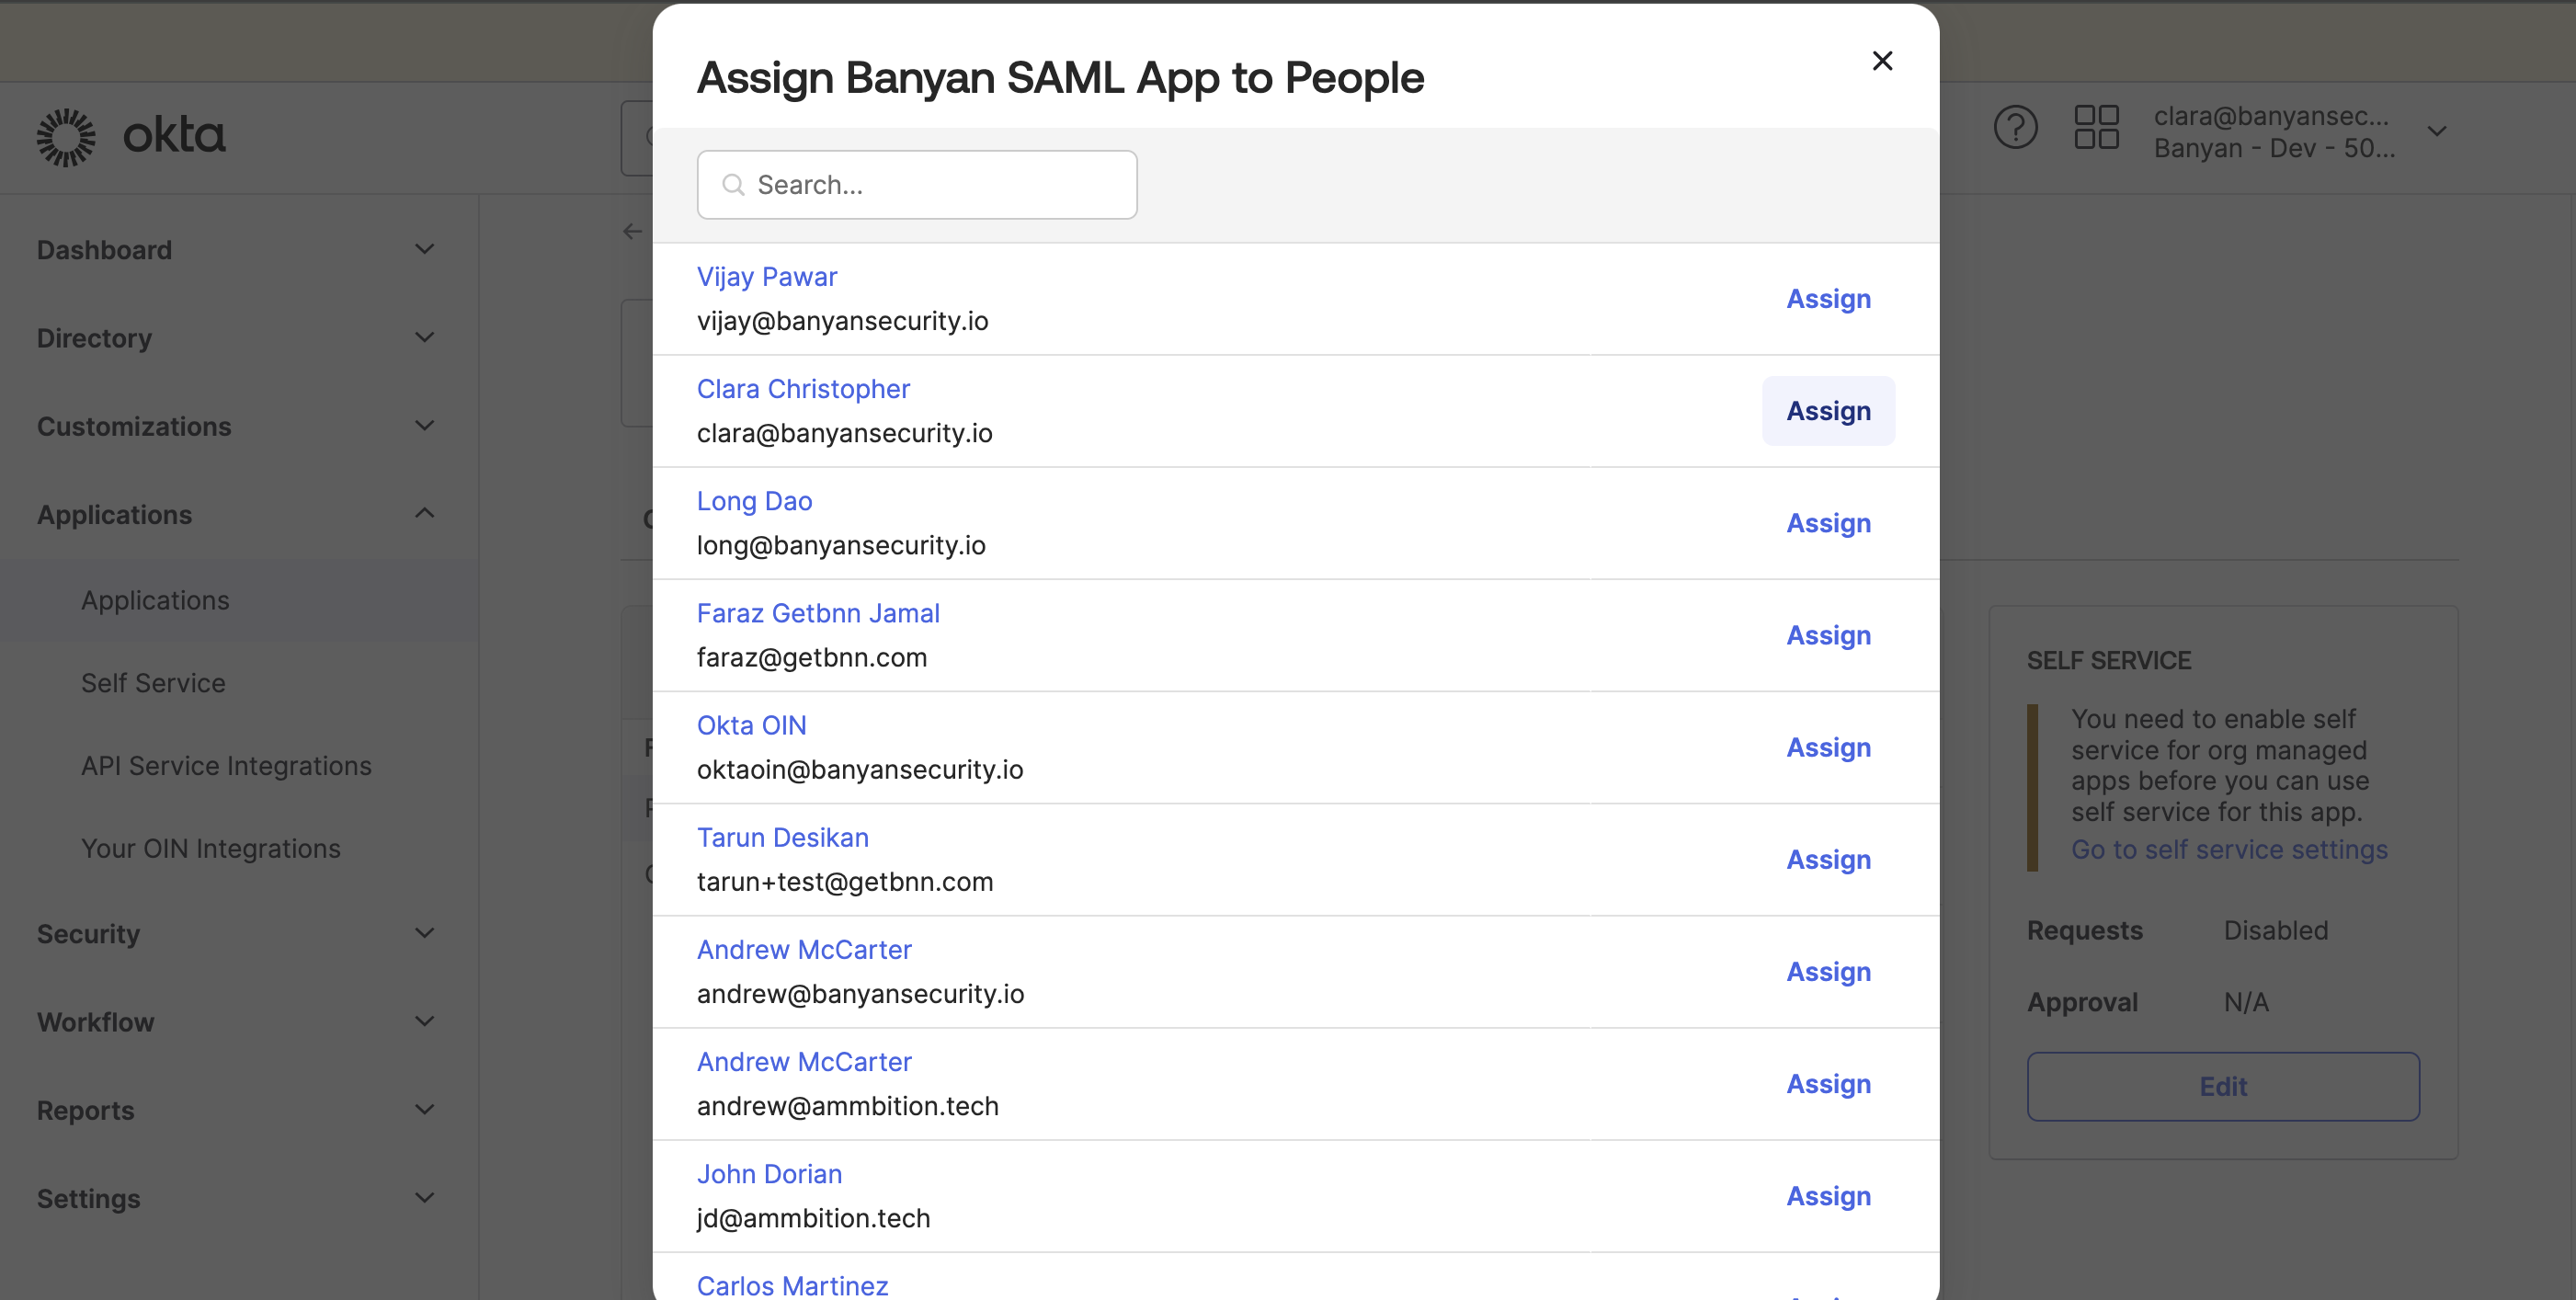Viewport: 2576px width, 1300px height.
Task: Open Long Dao's profile link
Action: coord(754,501)
